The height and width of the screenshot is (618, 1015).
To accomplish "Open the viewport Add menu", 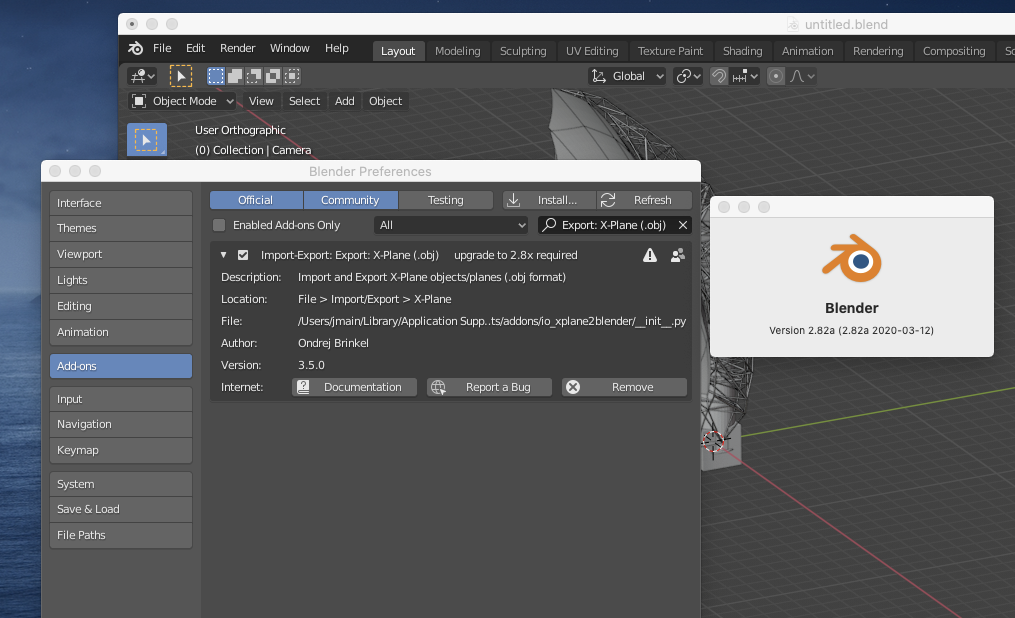I will click(x=344, y=101).
